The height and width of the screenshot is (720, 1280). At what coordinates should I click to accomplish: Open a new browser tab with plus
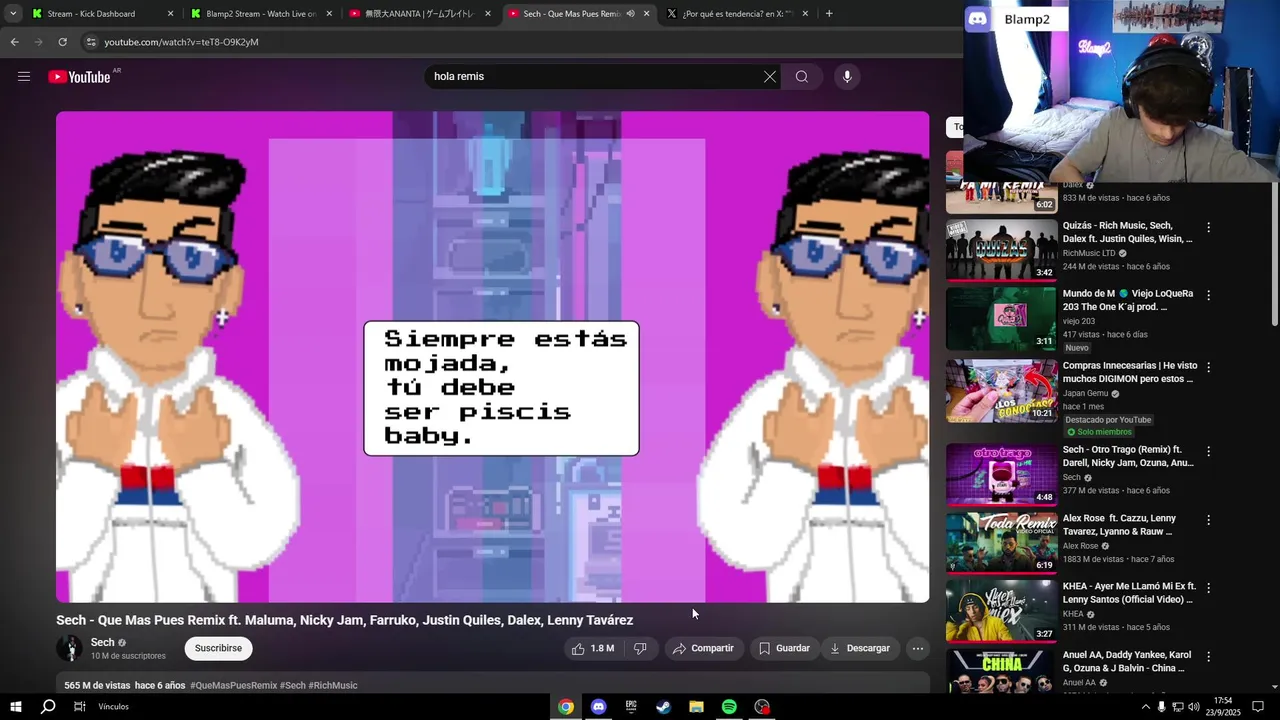829,14
